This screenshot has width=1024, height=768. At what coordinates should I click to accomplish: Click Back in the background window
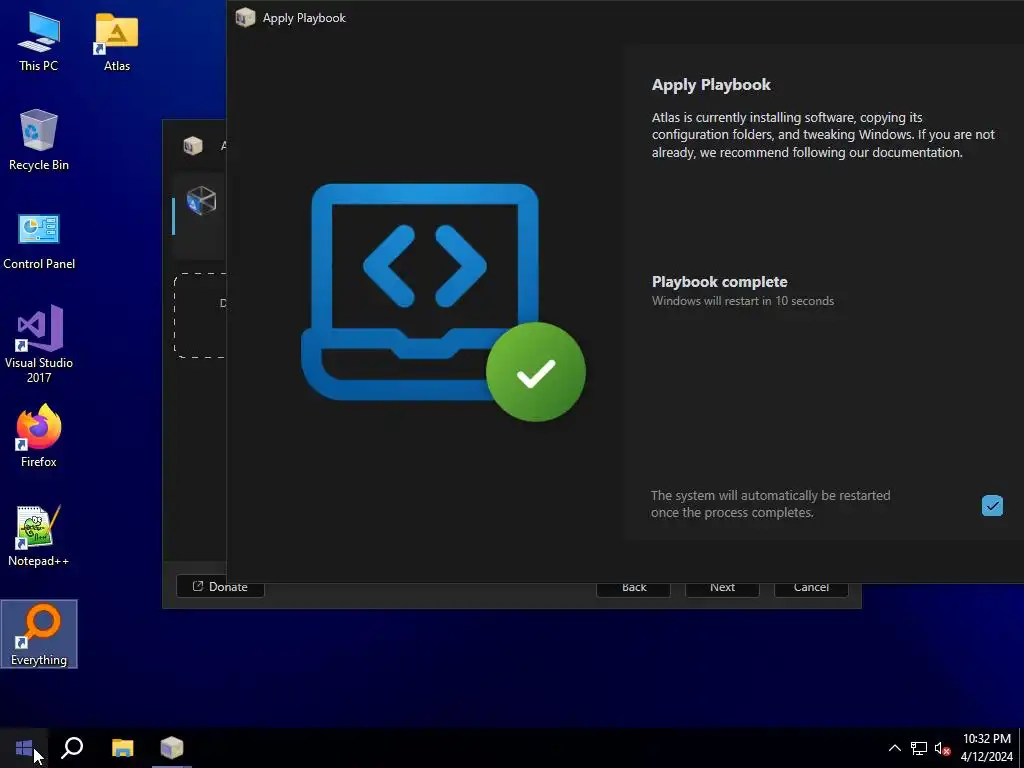(x=633, y=589)
